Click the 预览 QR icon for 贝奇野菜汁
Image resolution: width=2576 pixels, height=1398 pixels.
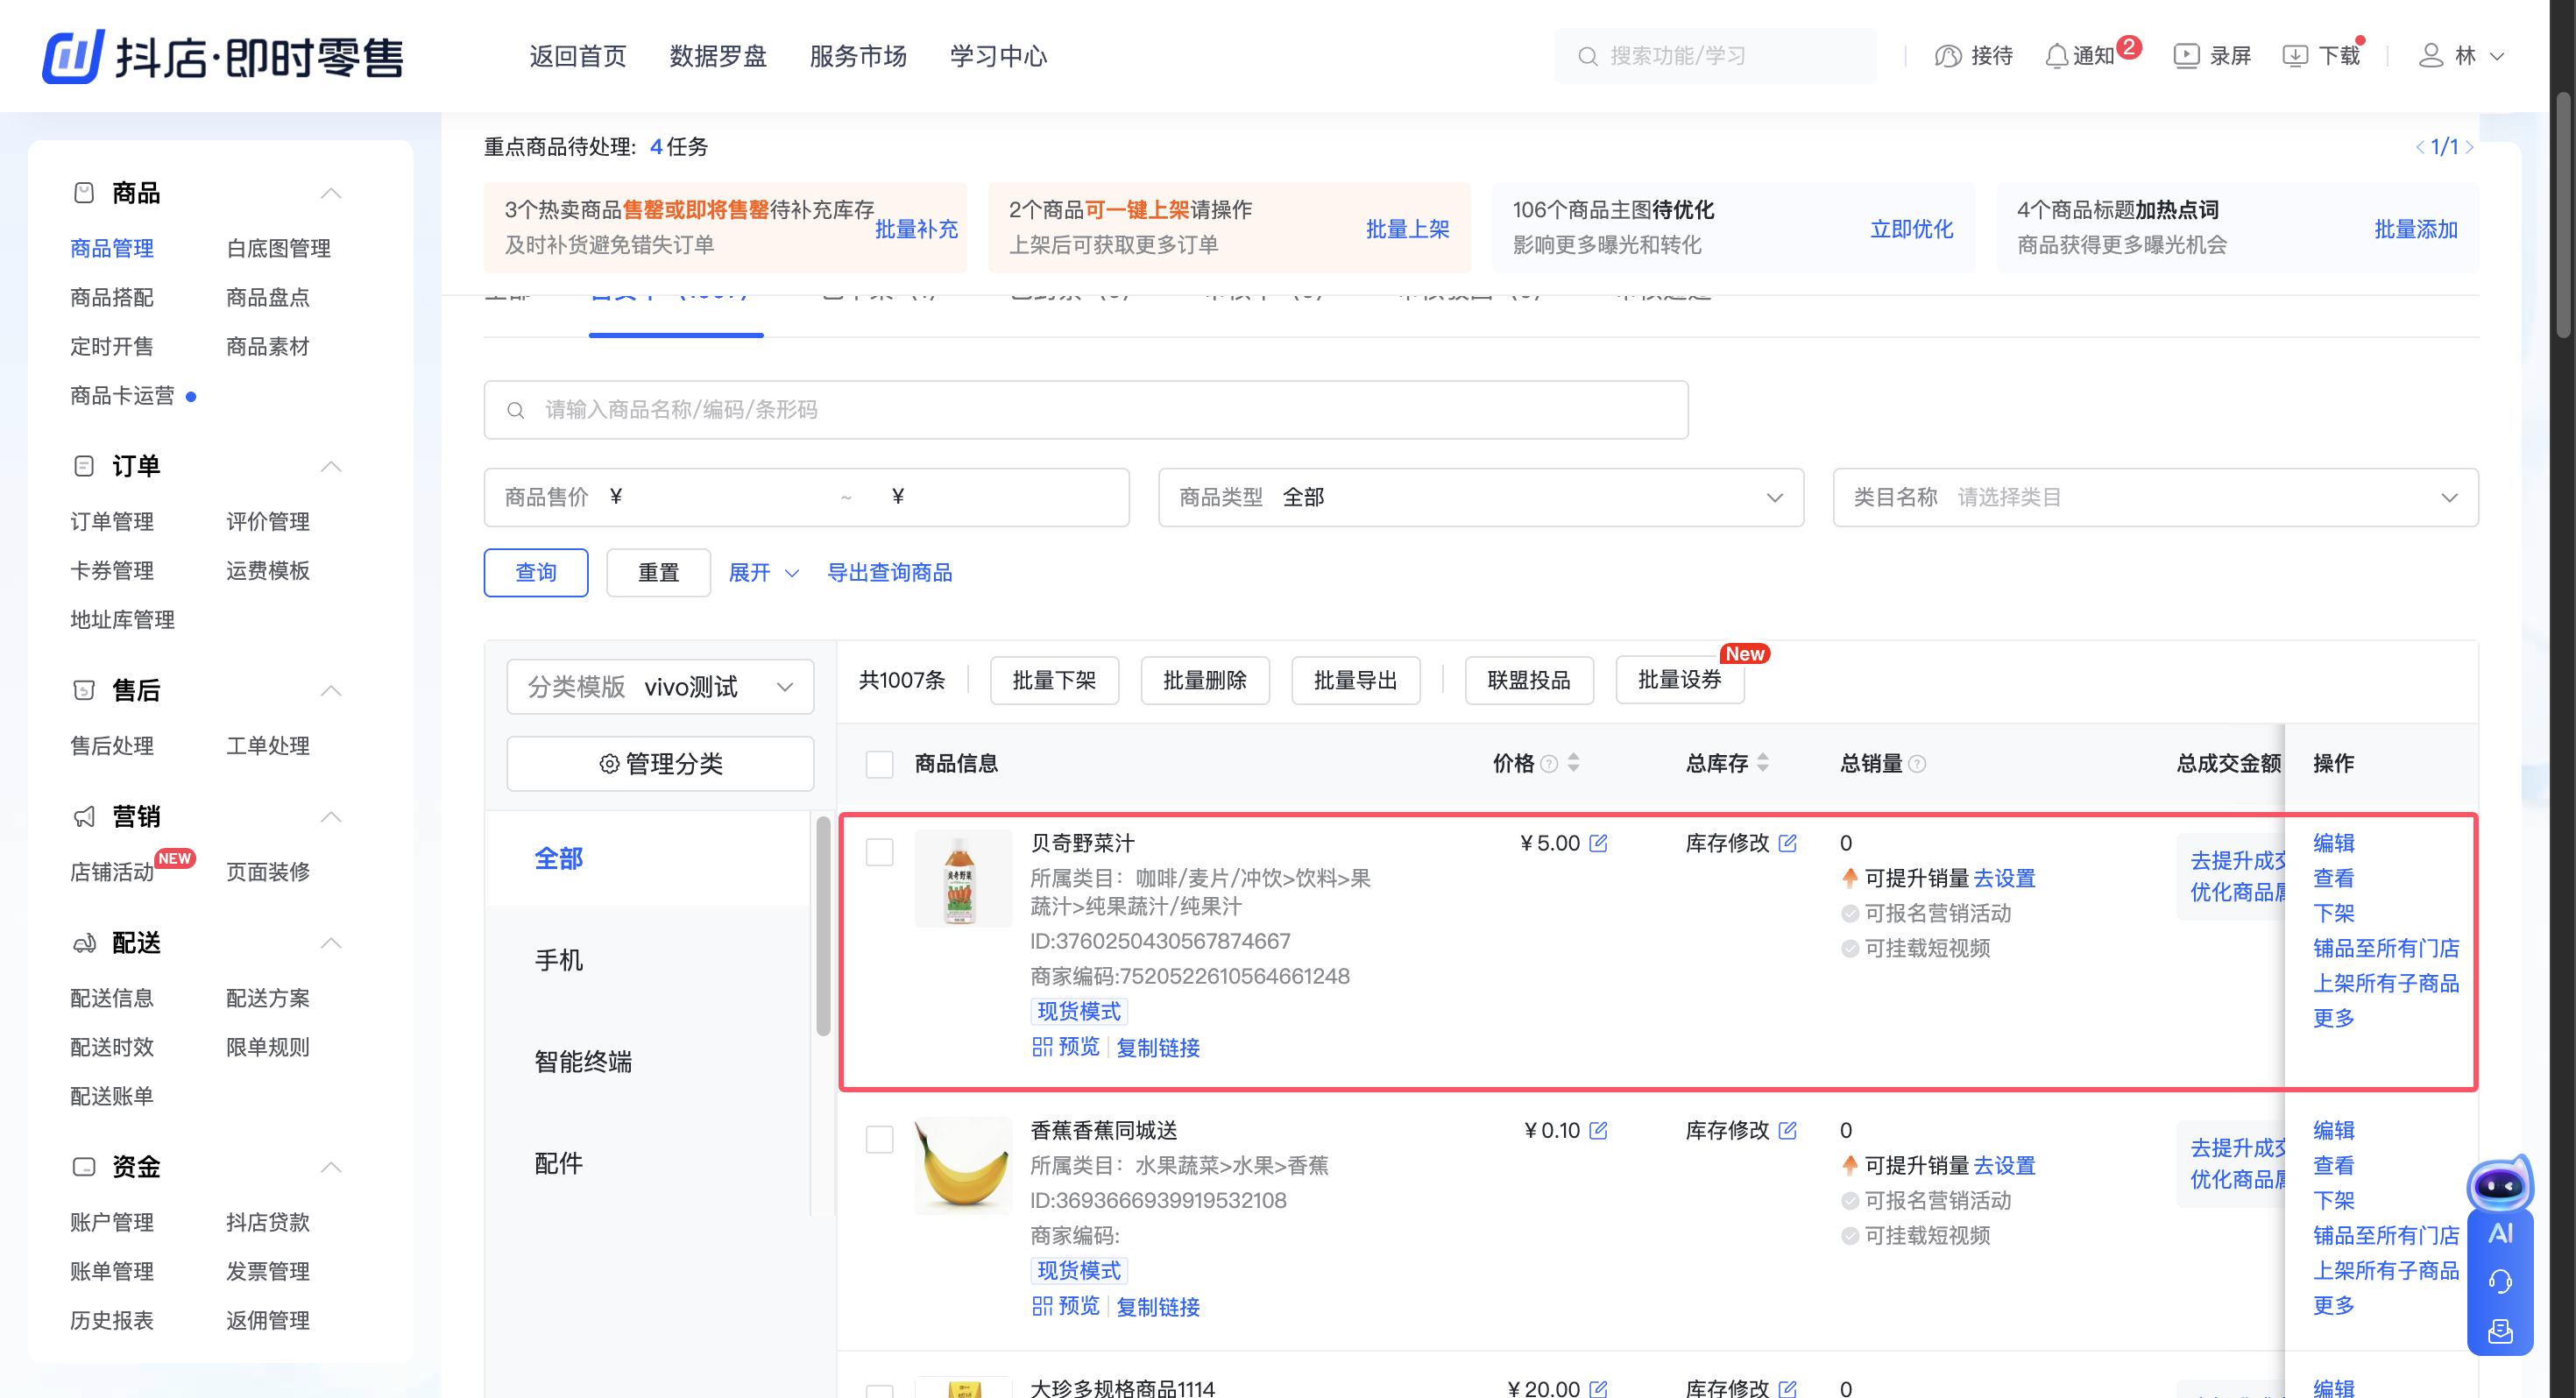1042,1047
